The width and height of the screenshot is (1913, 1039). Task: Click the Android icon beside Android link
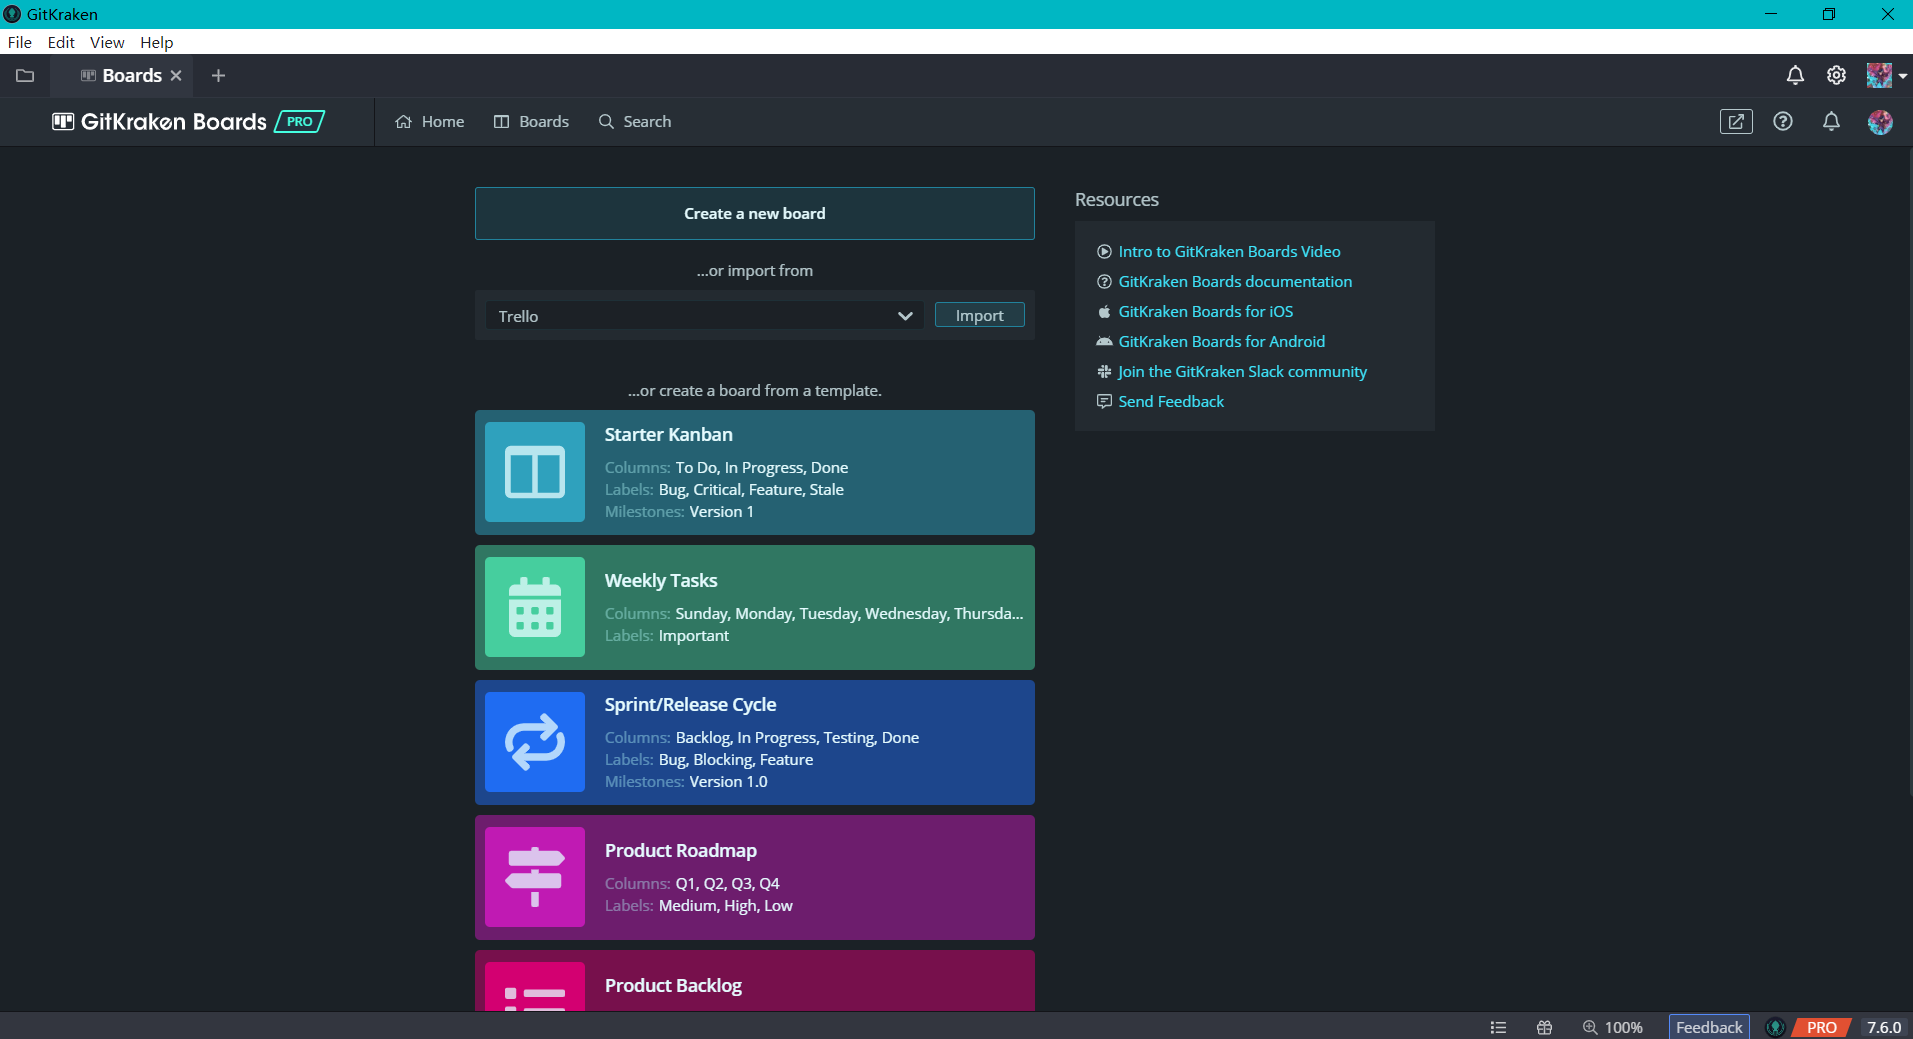pyautogui.click(x=1105, y=342)
